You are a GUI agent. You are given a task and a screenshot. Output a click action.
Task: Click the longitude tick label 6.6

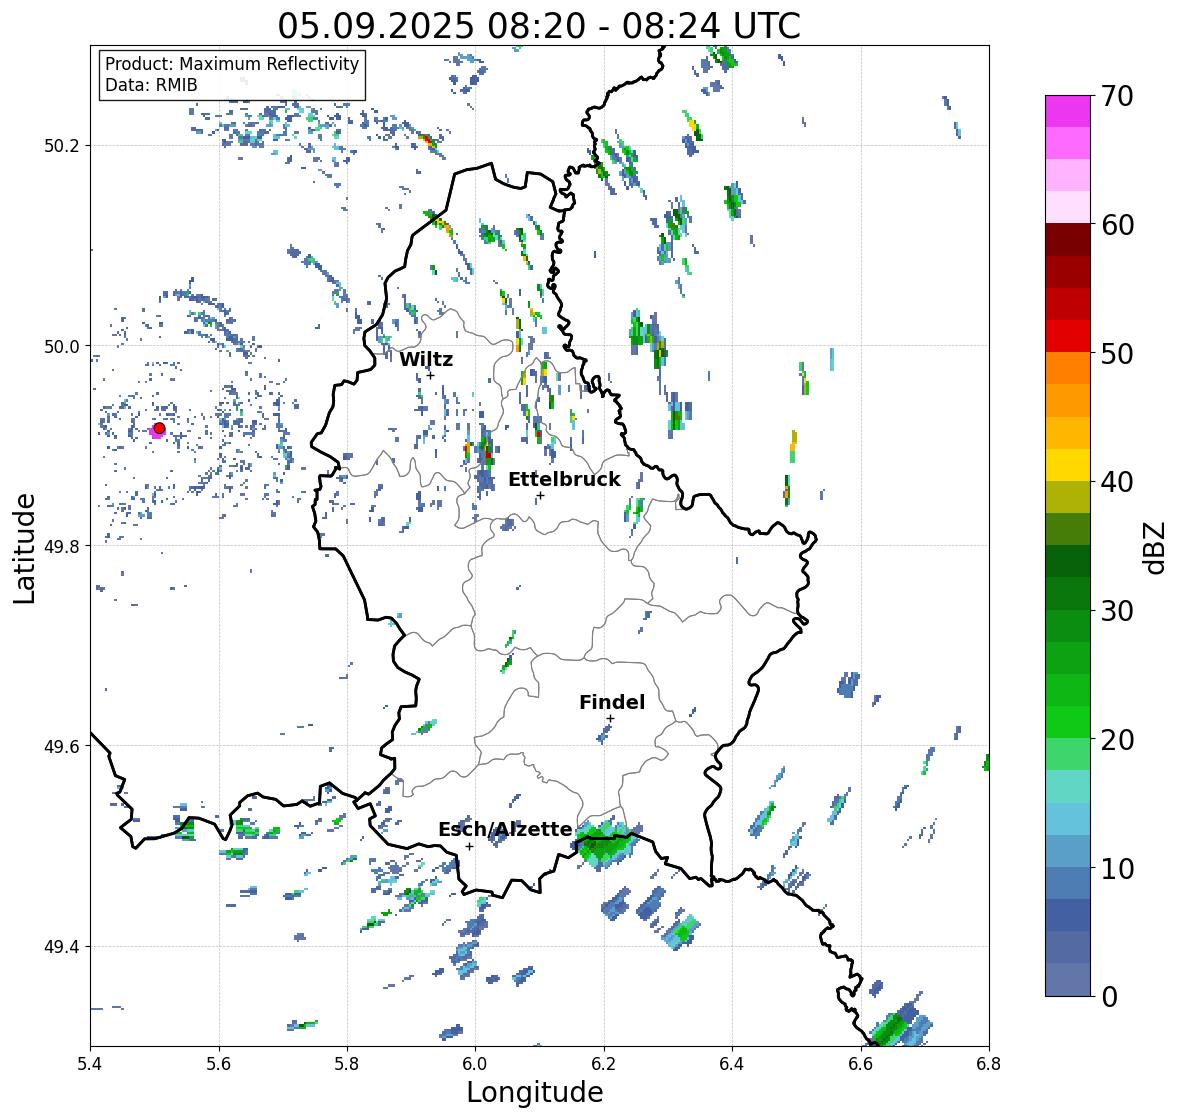tap(860, 1064)
